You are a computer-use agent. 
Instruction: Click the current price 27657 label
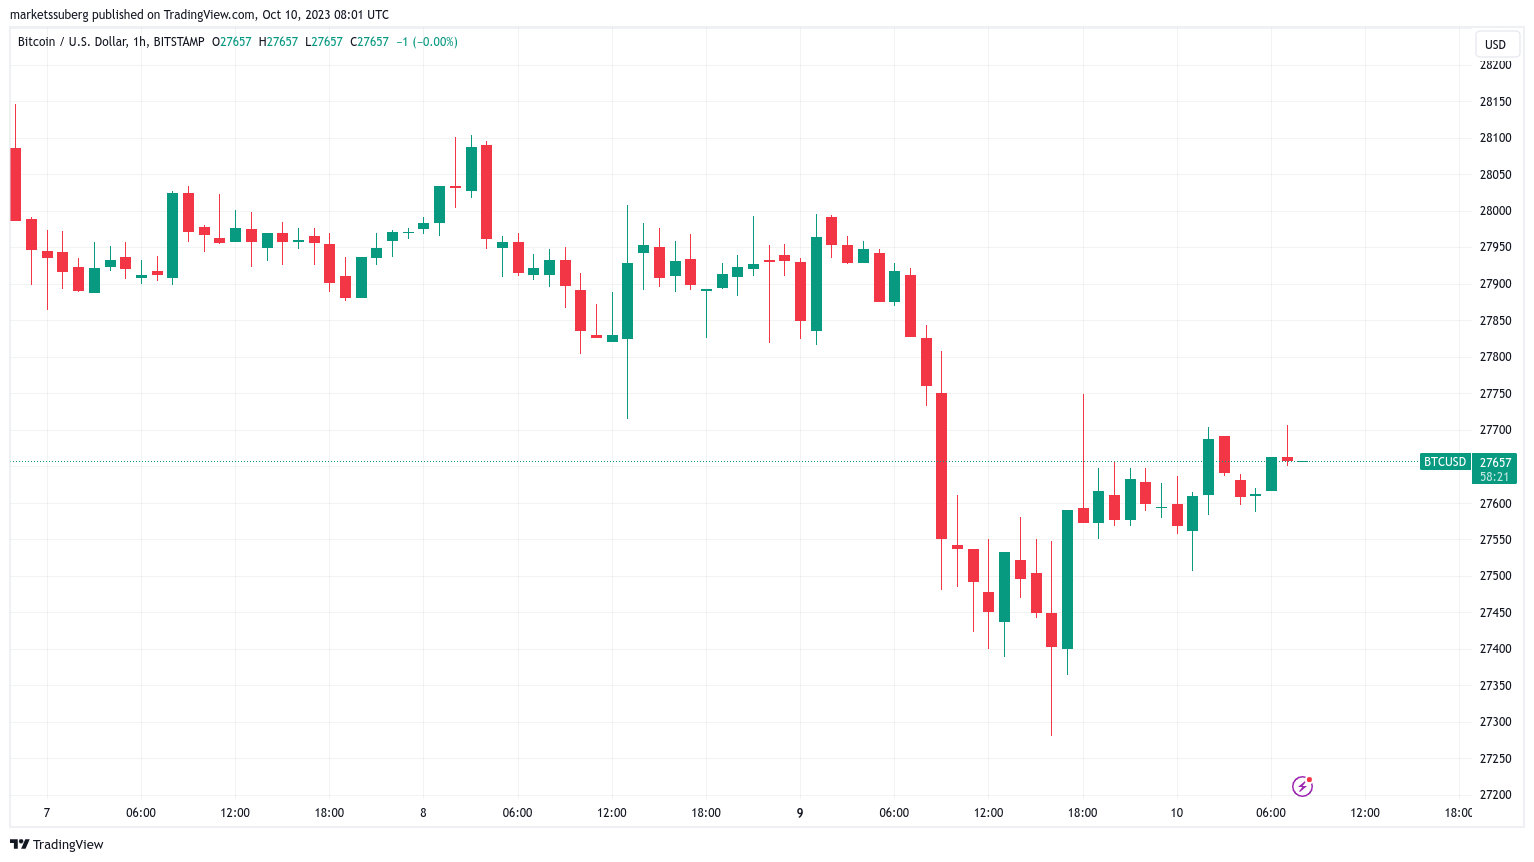point(1496,462)
